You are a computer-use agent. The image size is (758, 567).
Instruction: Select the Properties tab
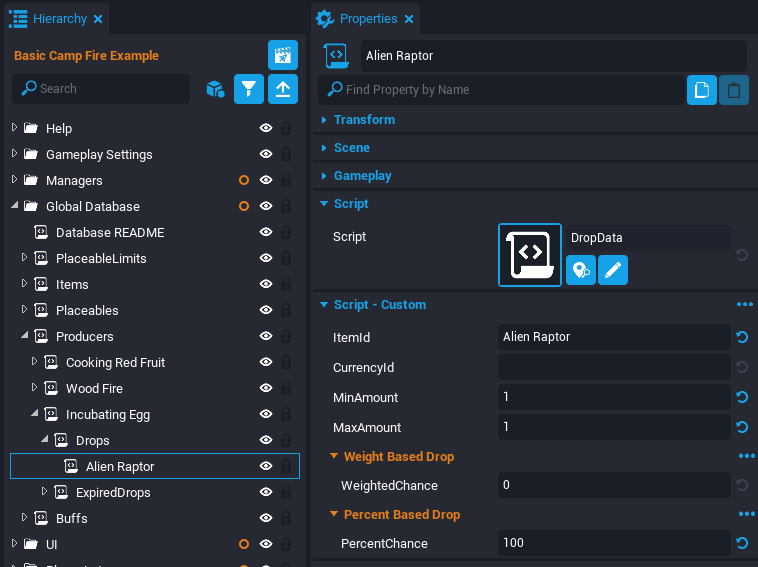[367, 19]
